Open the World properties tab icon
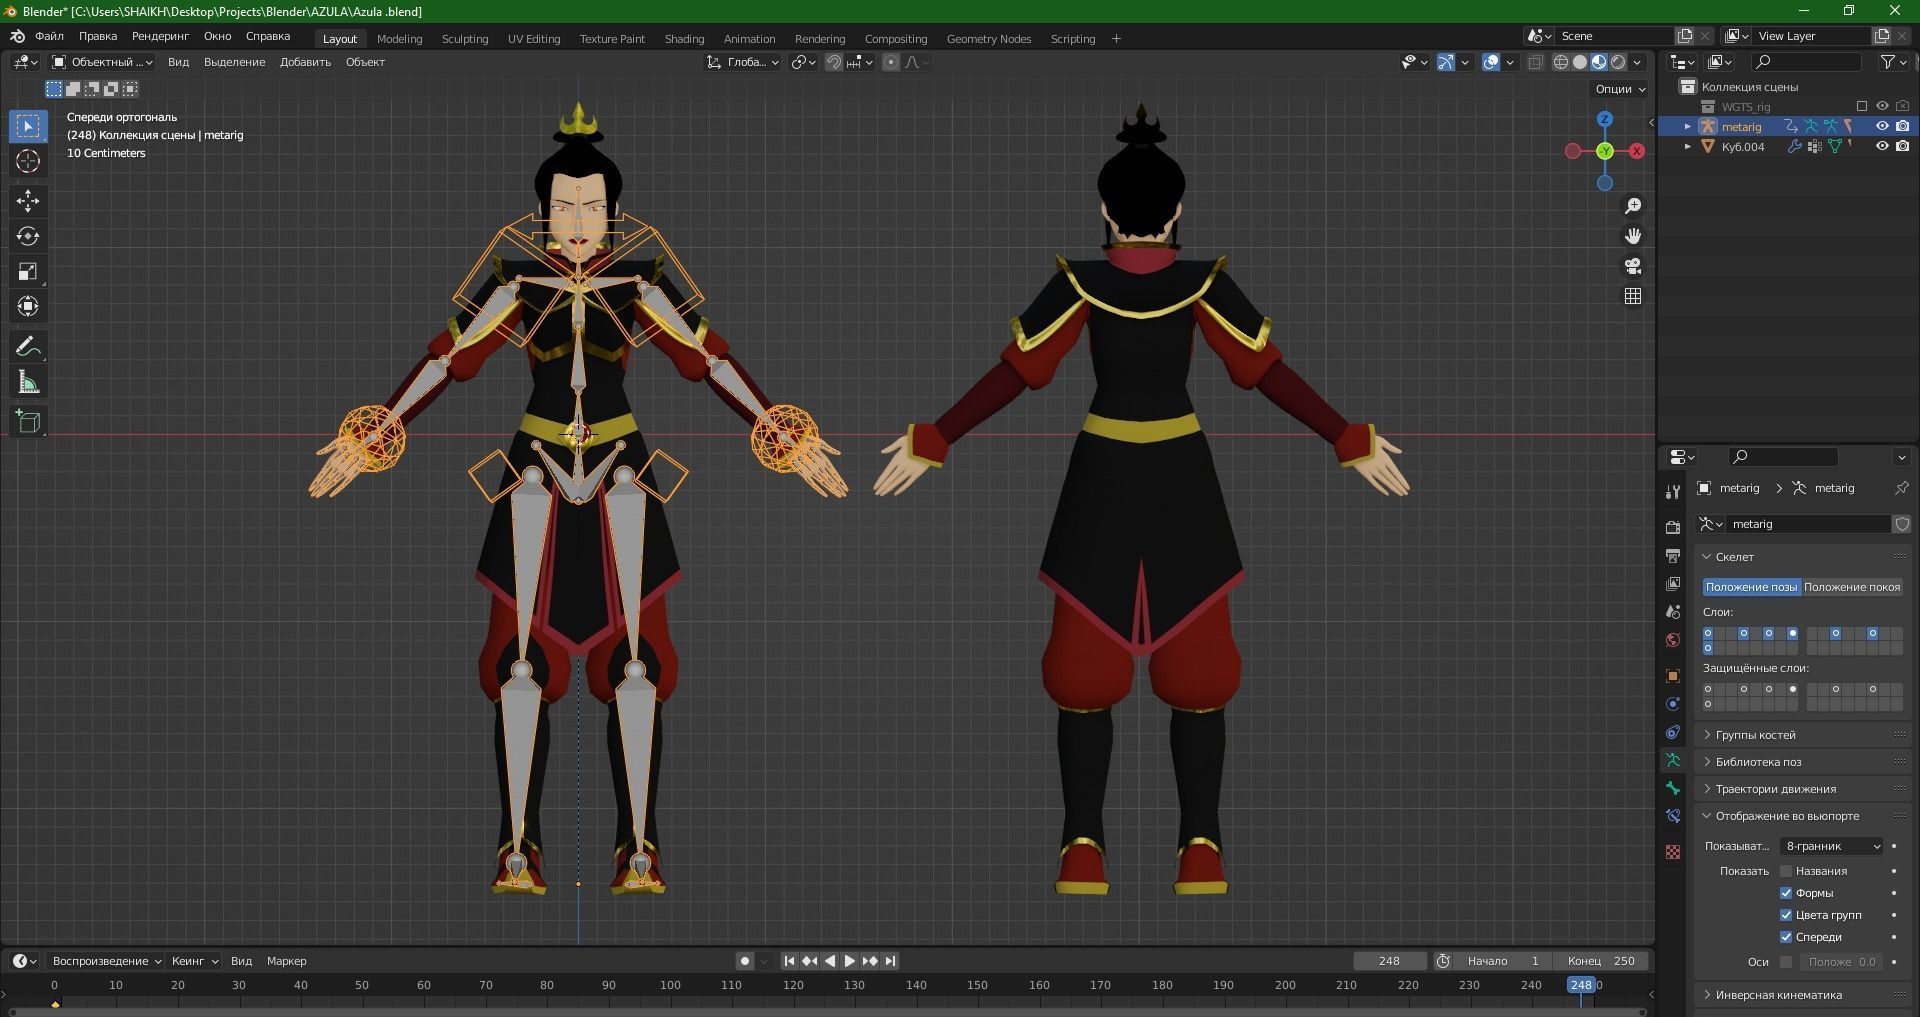The height and width of the screenshot is (1017, 1920). tap(1673, 640)
